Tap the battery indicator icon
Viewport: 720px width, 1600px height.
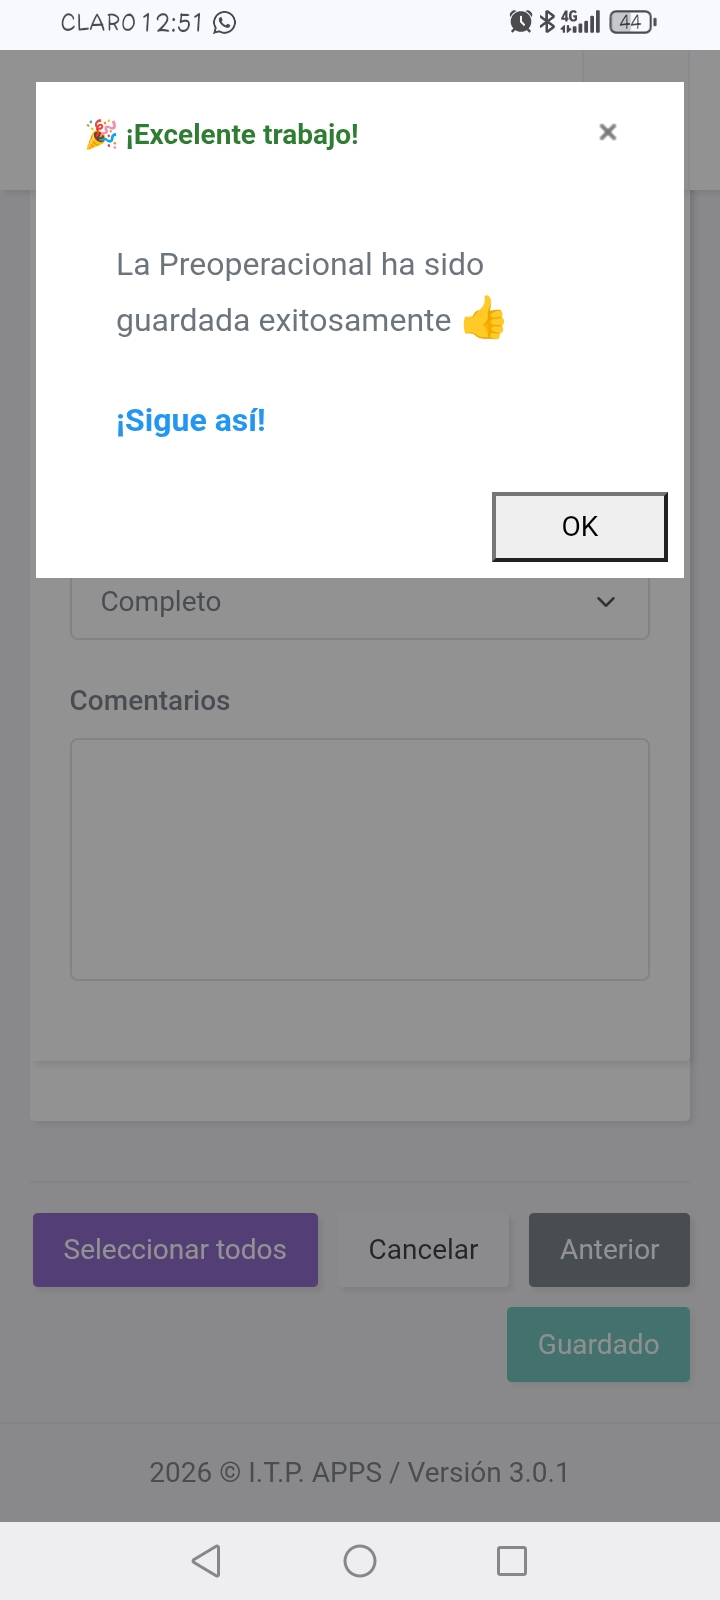[633, 21]
